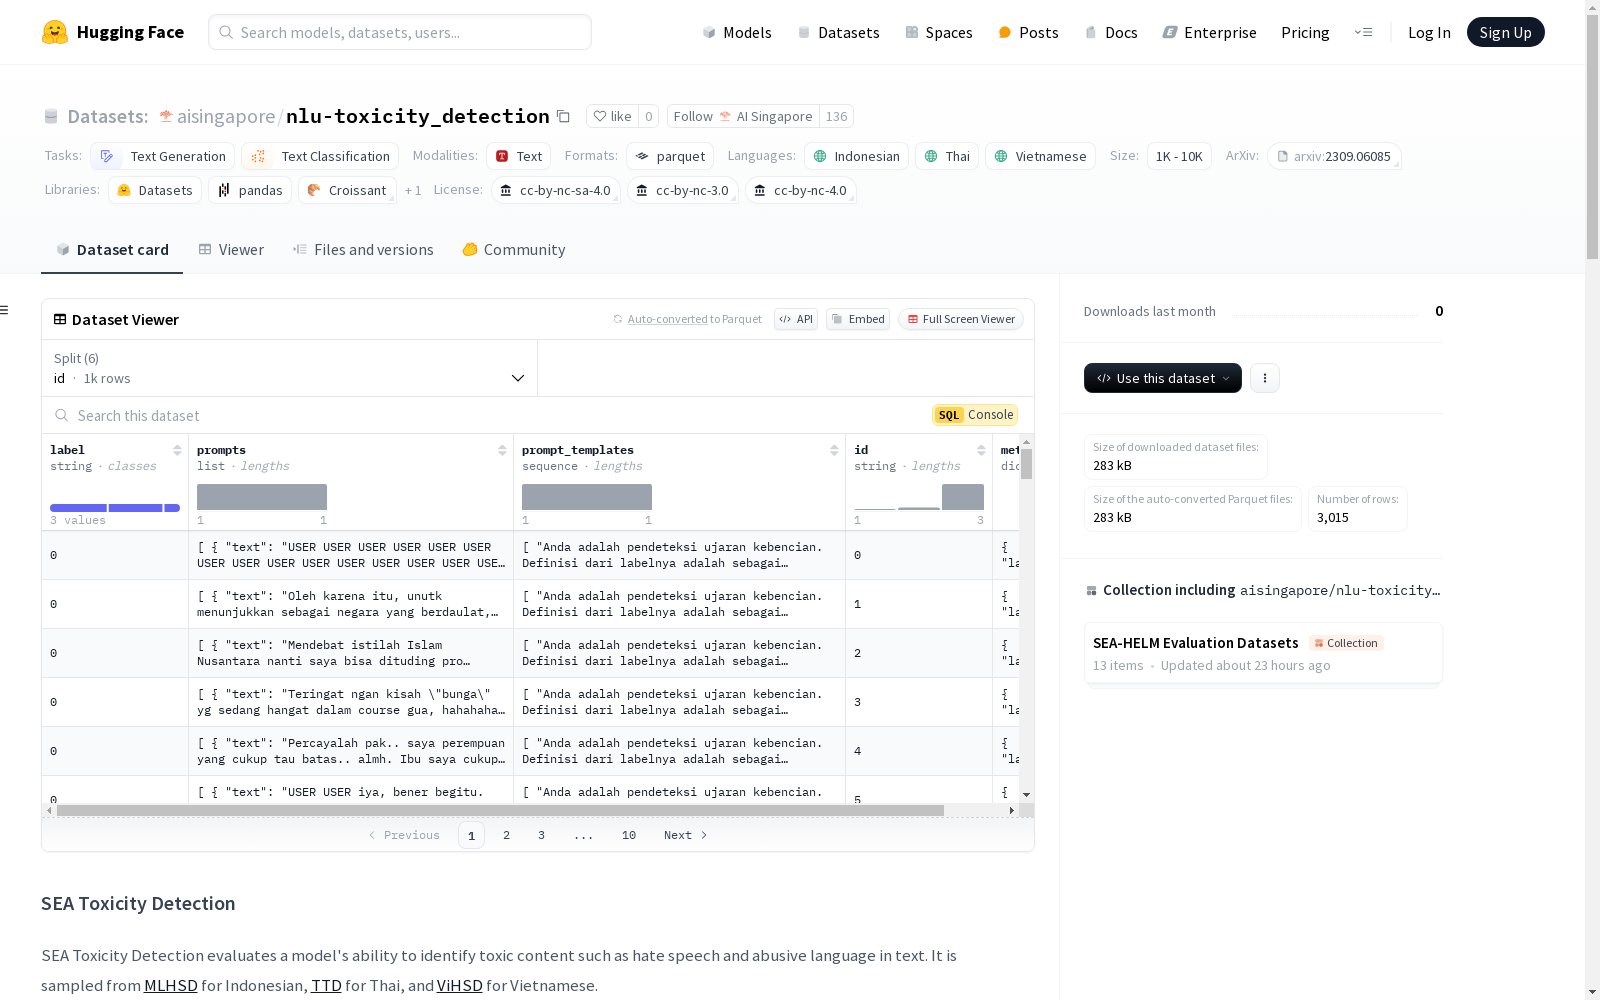The height and width of the screenshot is (1000, 1600).
Task: Click the table's horizontal scrollbar
Action: [500, 810]
